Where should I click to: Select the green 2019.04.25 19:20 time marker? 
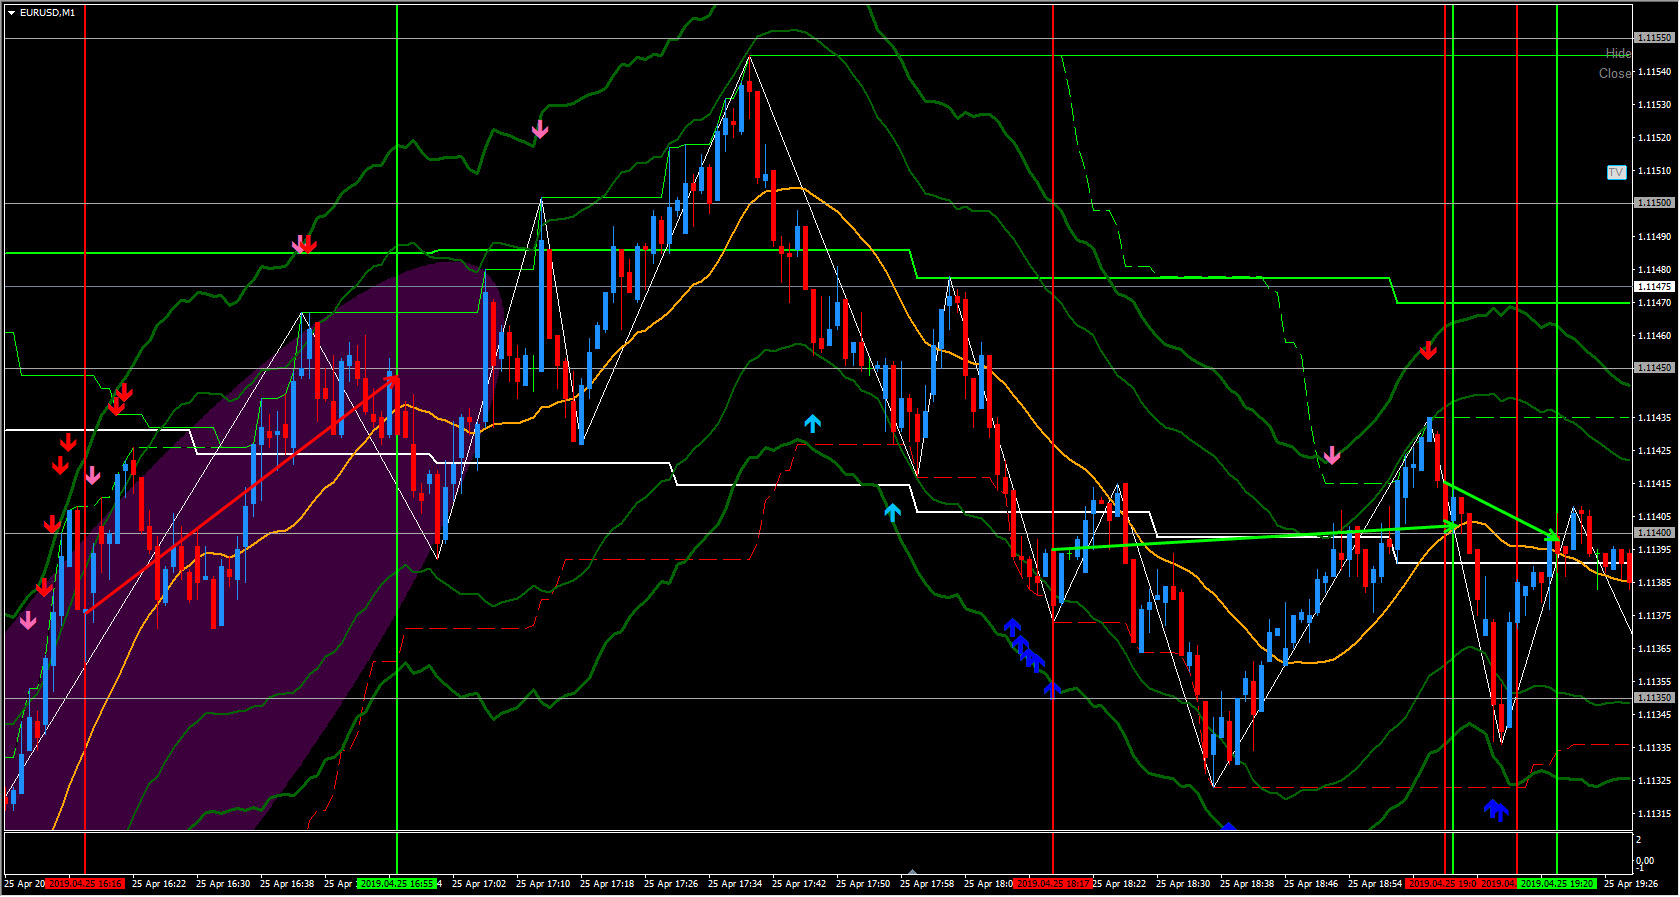pos(1556,884)
